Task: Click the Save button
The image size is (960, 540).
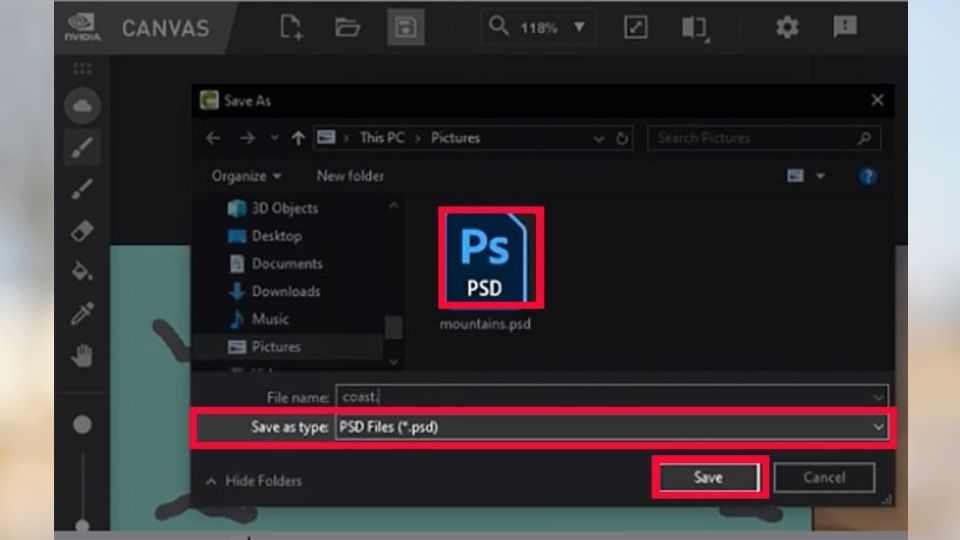Action: coord(708,478)
